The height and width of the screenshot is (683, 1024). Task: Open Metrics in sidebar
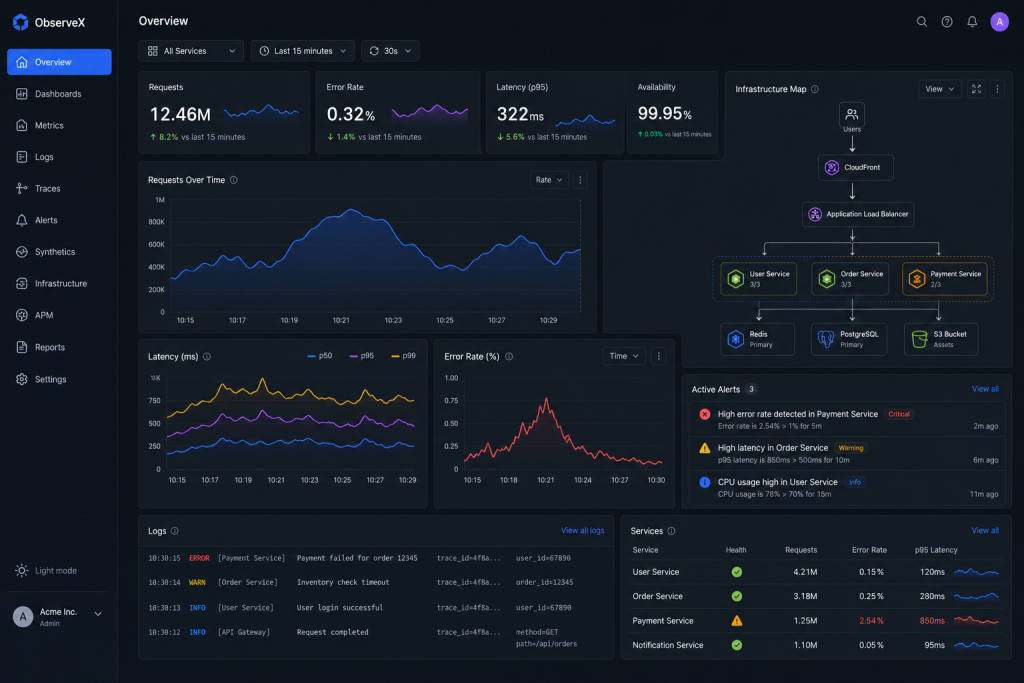[x=59, y=125]
